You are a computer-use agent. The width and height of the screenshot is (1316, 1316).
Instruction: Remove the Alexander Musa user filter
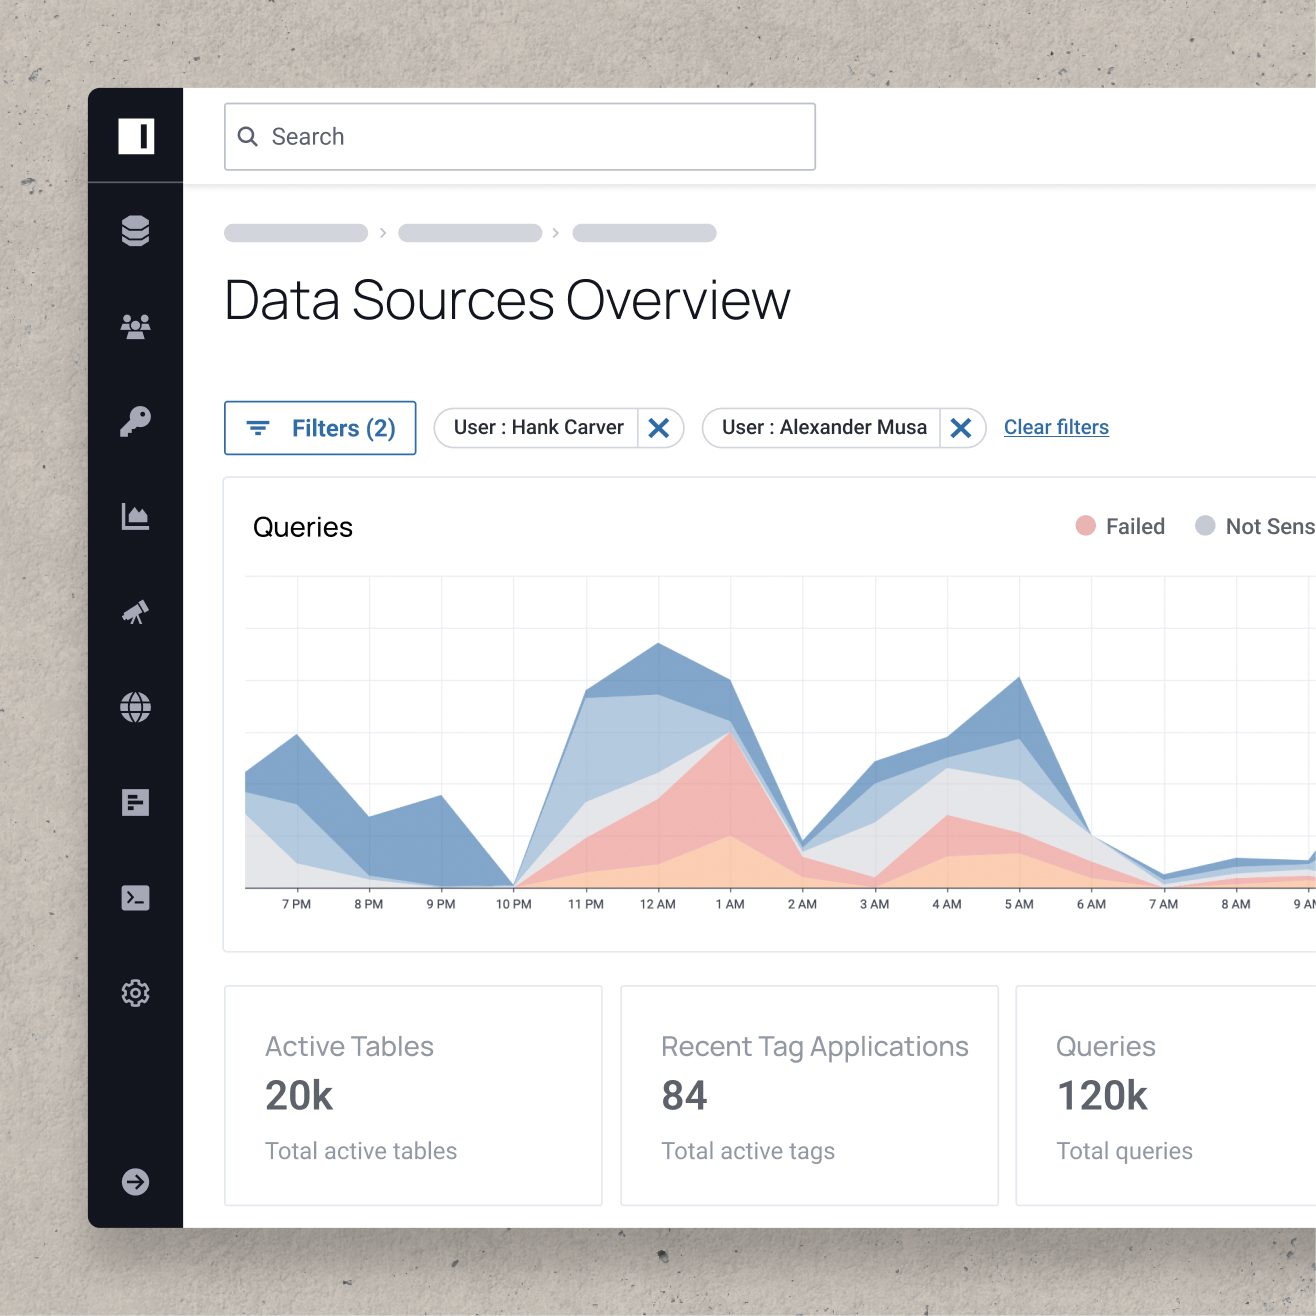pyautogui.click(x=961, y=428)
